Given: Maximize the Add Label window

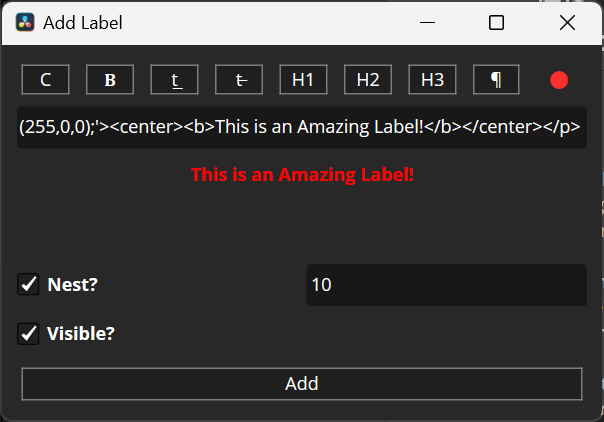Looking at the screenshot, I should point(496,22).
